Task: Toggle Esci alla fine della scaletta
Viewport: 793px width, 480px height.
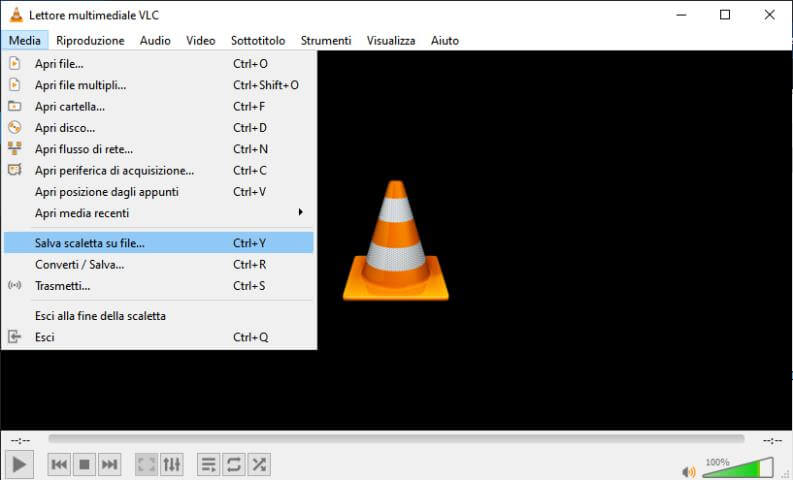Action: (x=158, y=316)
